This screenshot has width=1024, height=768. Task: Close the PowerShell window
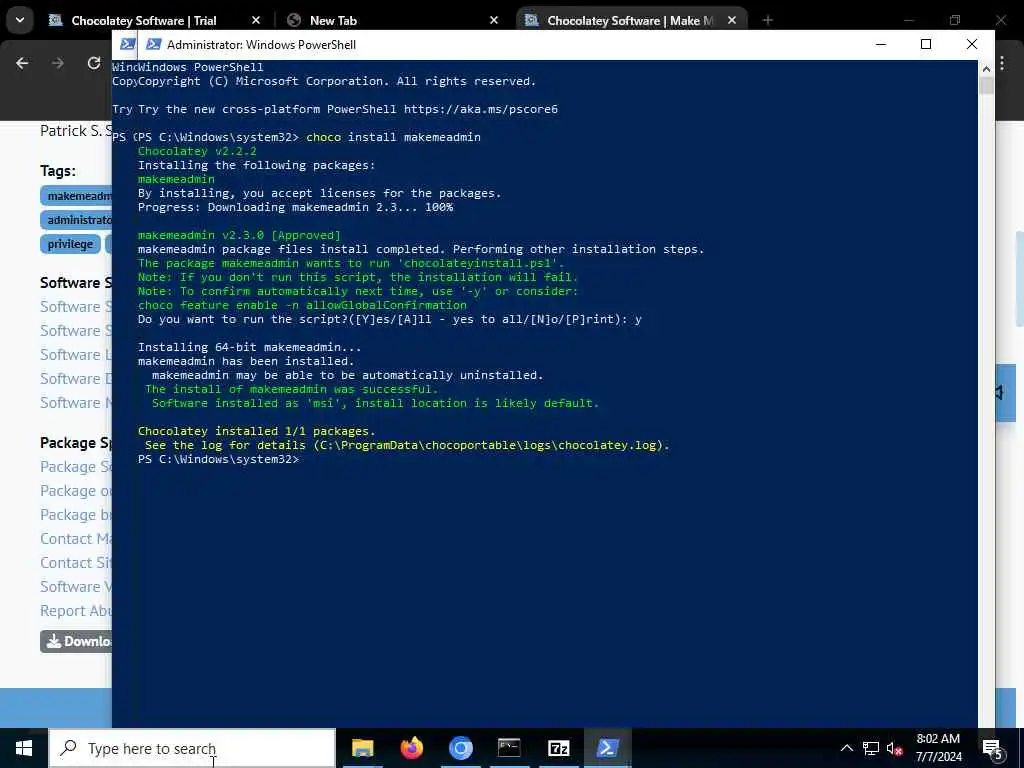coord(972,44)
